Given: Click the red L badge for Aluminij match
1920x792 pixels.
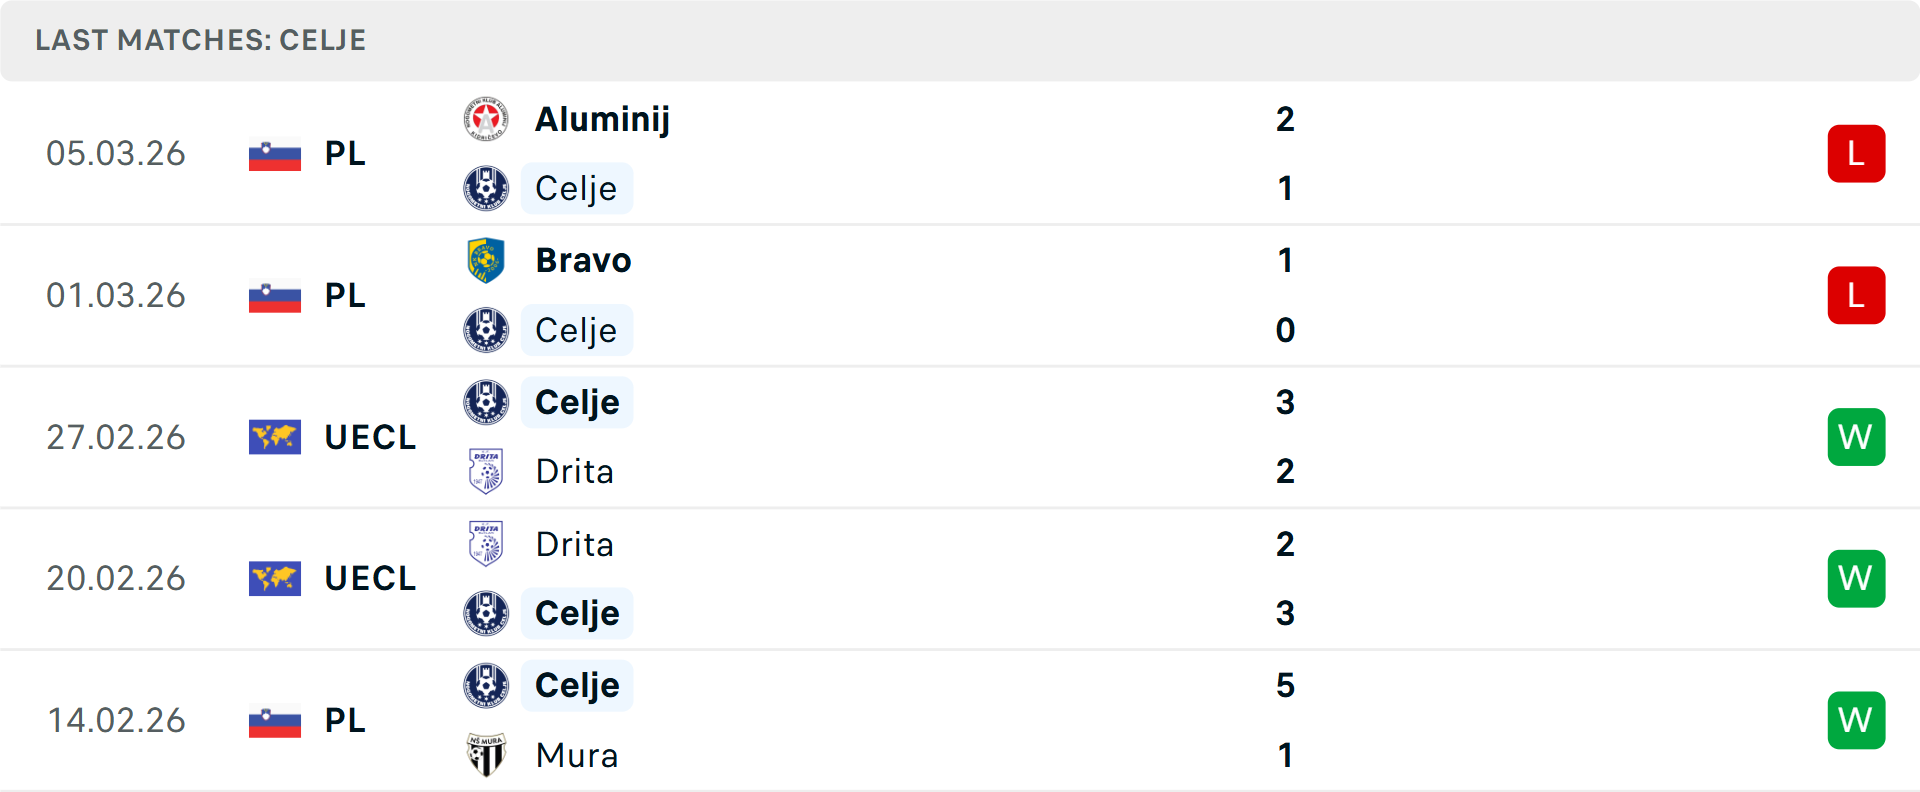Looking at the screenshot, I should [x=1856, y=154].
